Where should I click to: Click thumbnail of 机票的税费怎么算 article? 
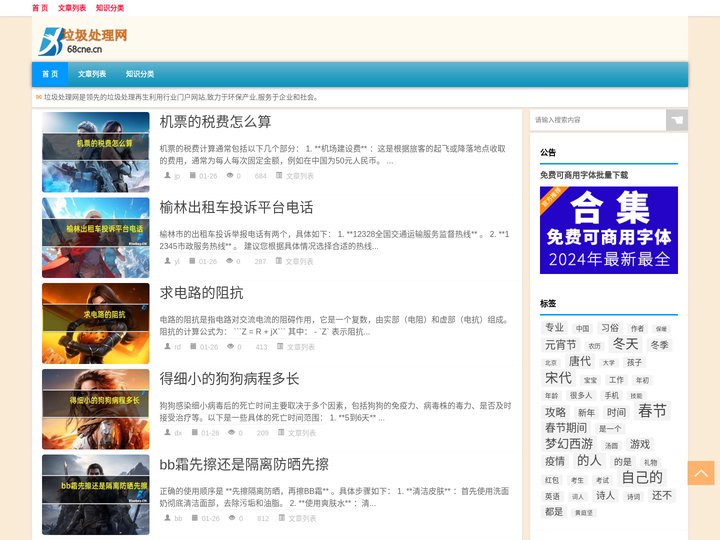click(96, 152)
